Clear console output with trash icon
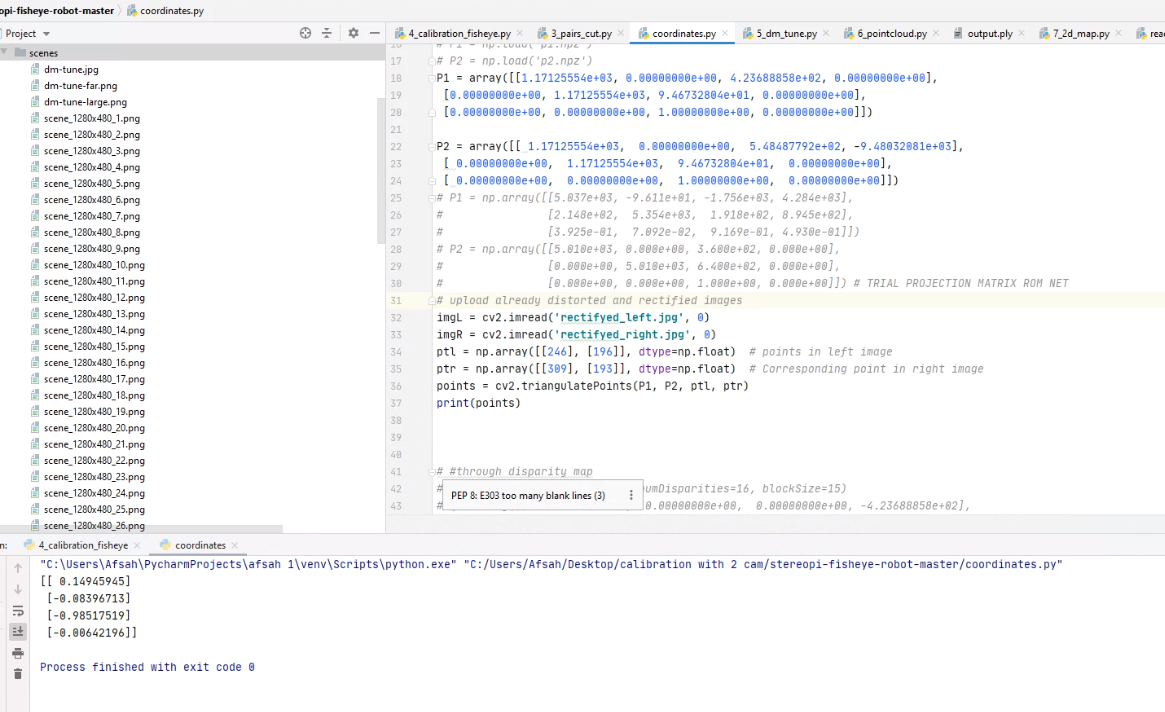This screenshot has width=1165, height=712. point(17,674)
